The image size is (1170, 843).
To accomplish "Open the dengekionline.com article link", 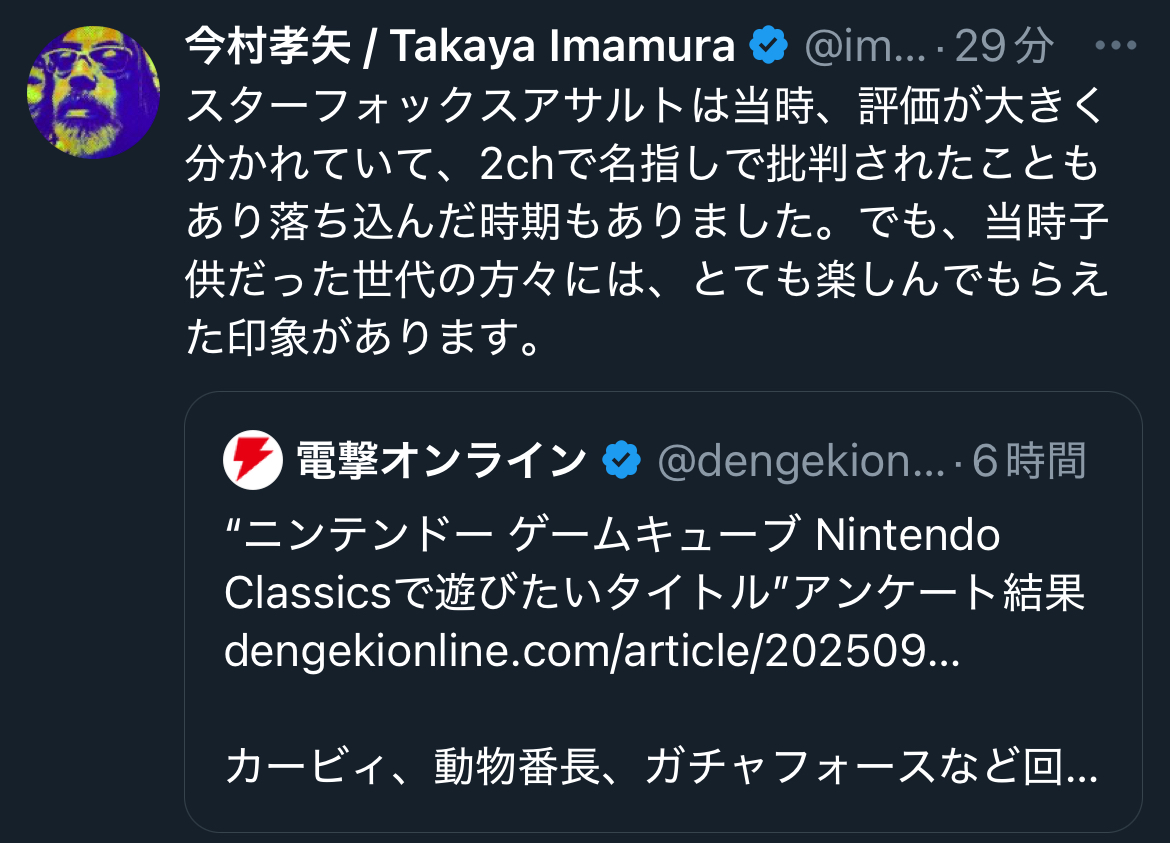I will click(x=591, y=652).
